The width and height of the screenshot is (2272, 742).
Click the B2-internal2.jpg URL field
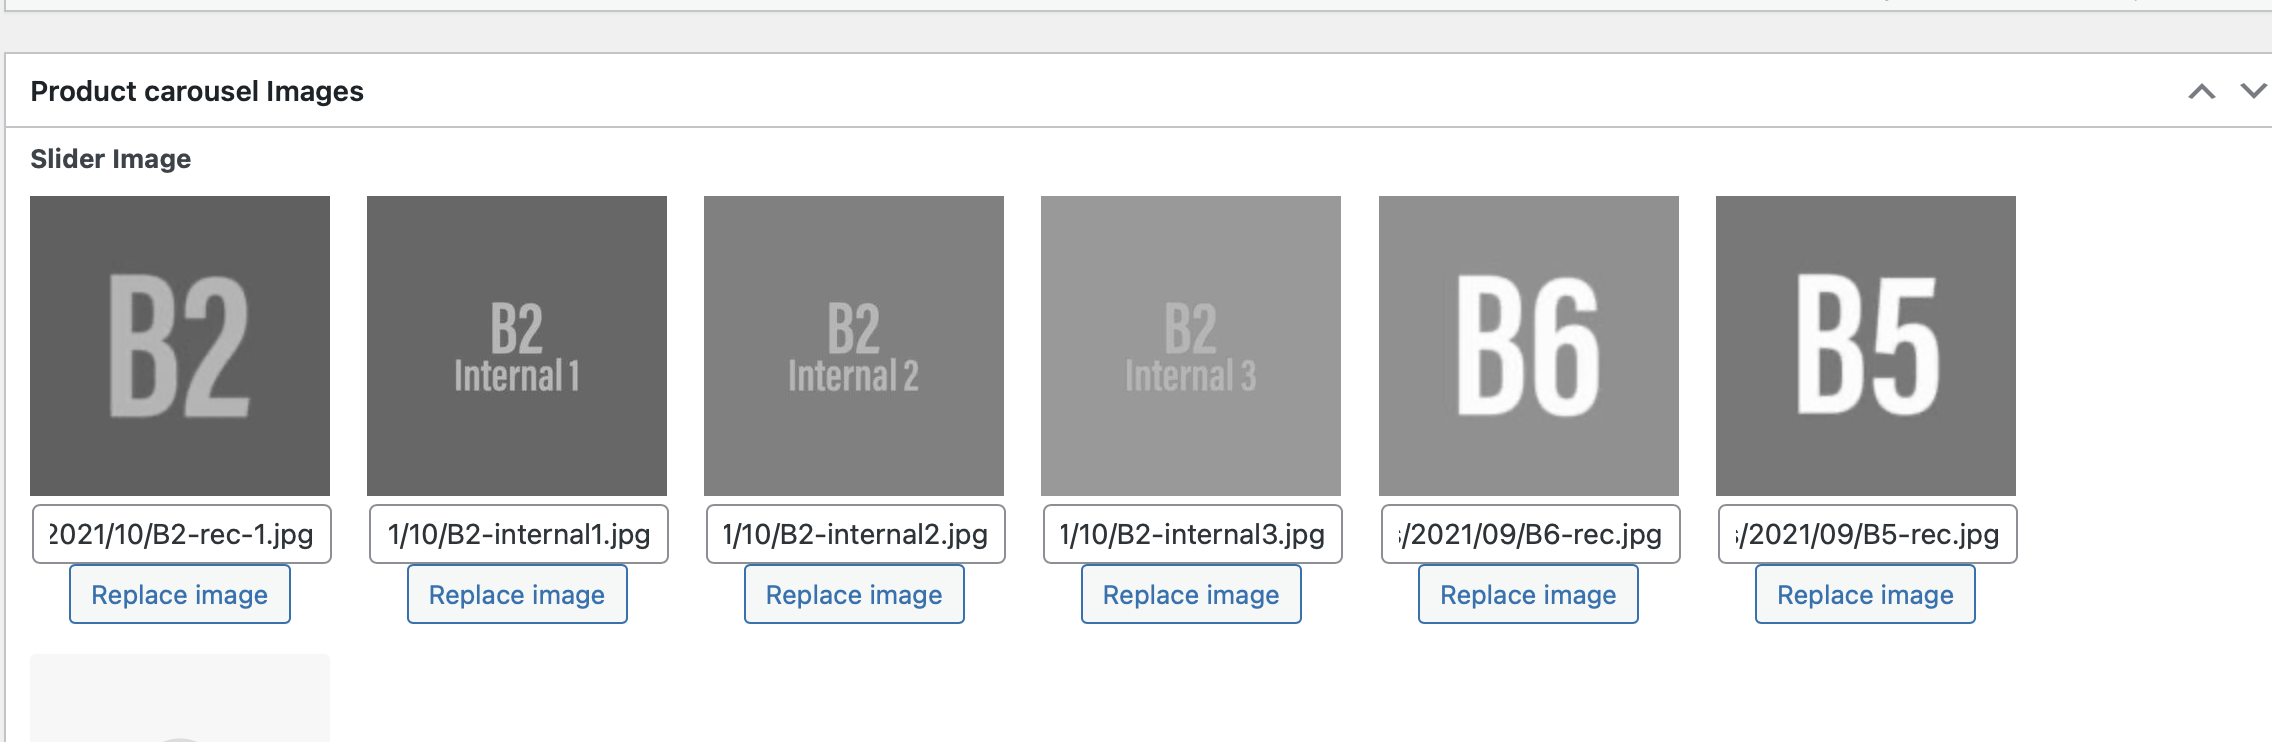click(x=856, y=534)
